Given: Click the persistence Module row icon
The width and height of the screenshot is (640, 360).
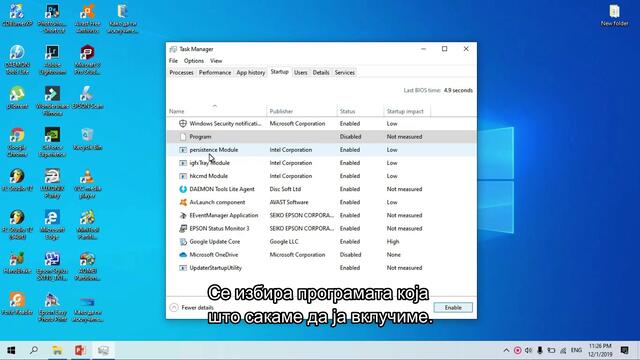Looking at the screenshot, I should tap(183, 150).
